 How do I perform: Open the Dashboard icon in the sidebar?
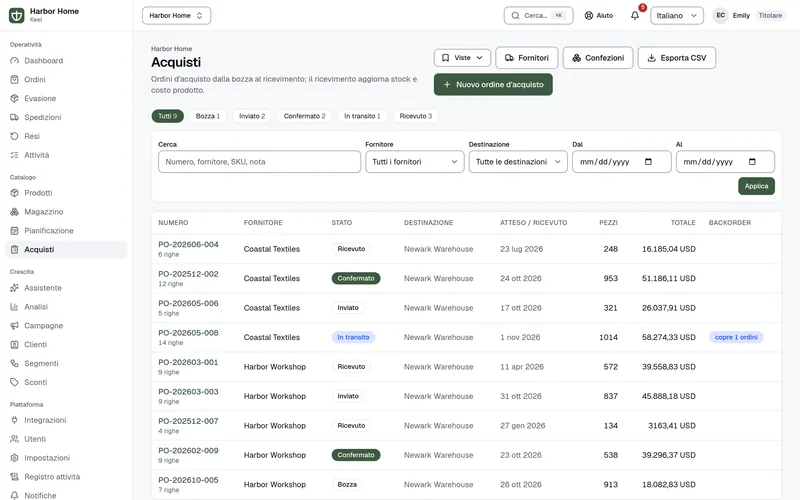coord(14,61)
